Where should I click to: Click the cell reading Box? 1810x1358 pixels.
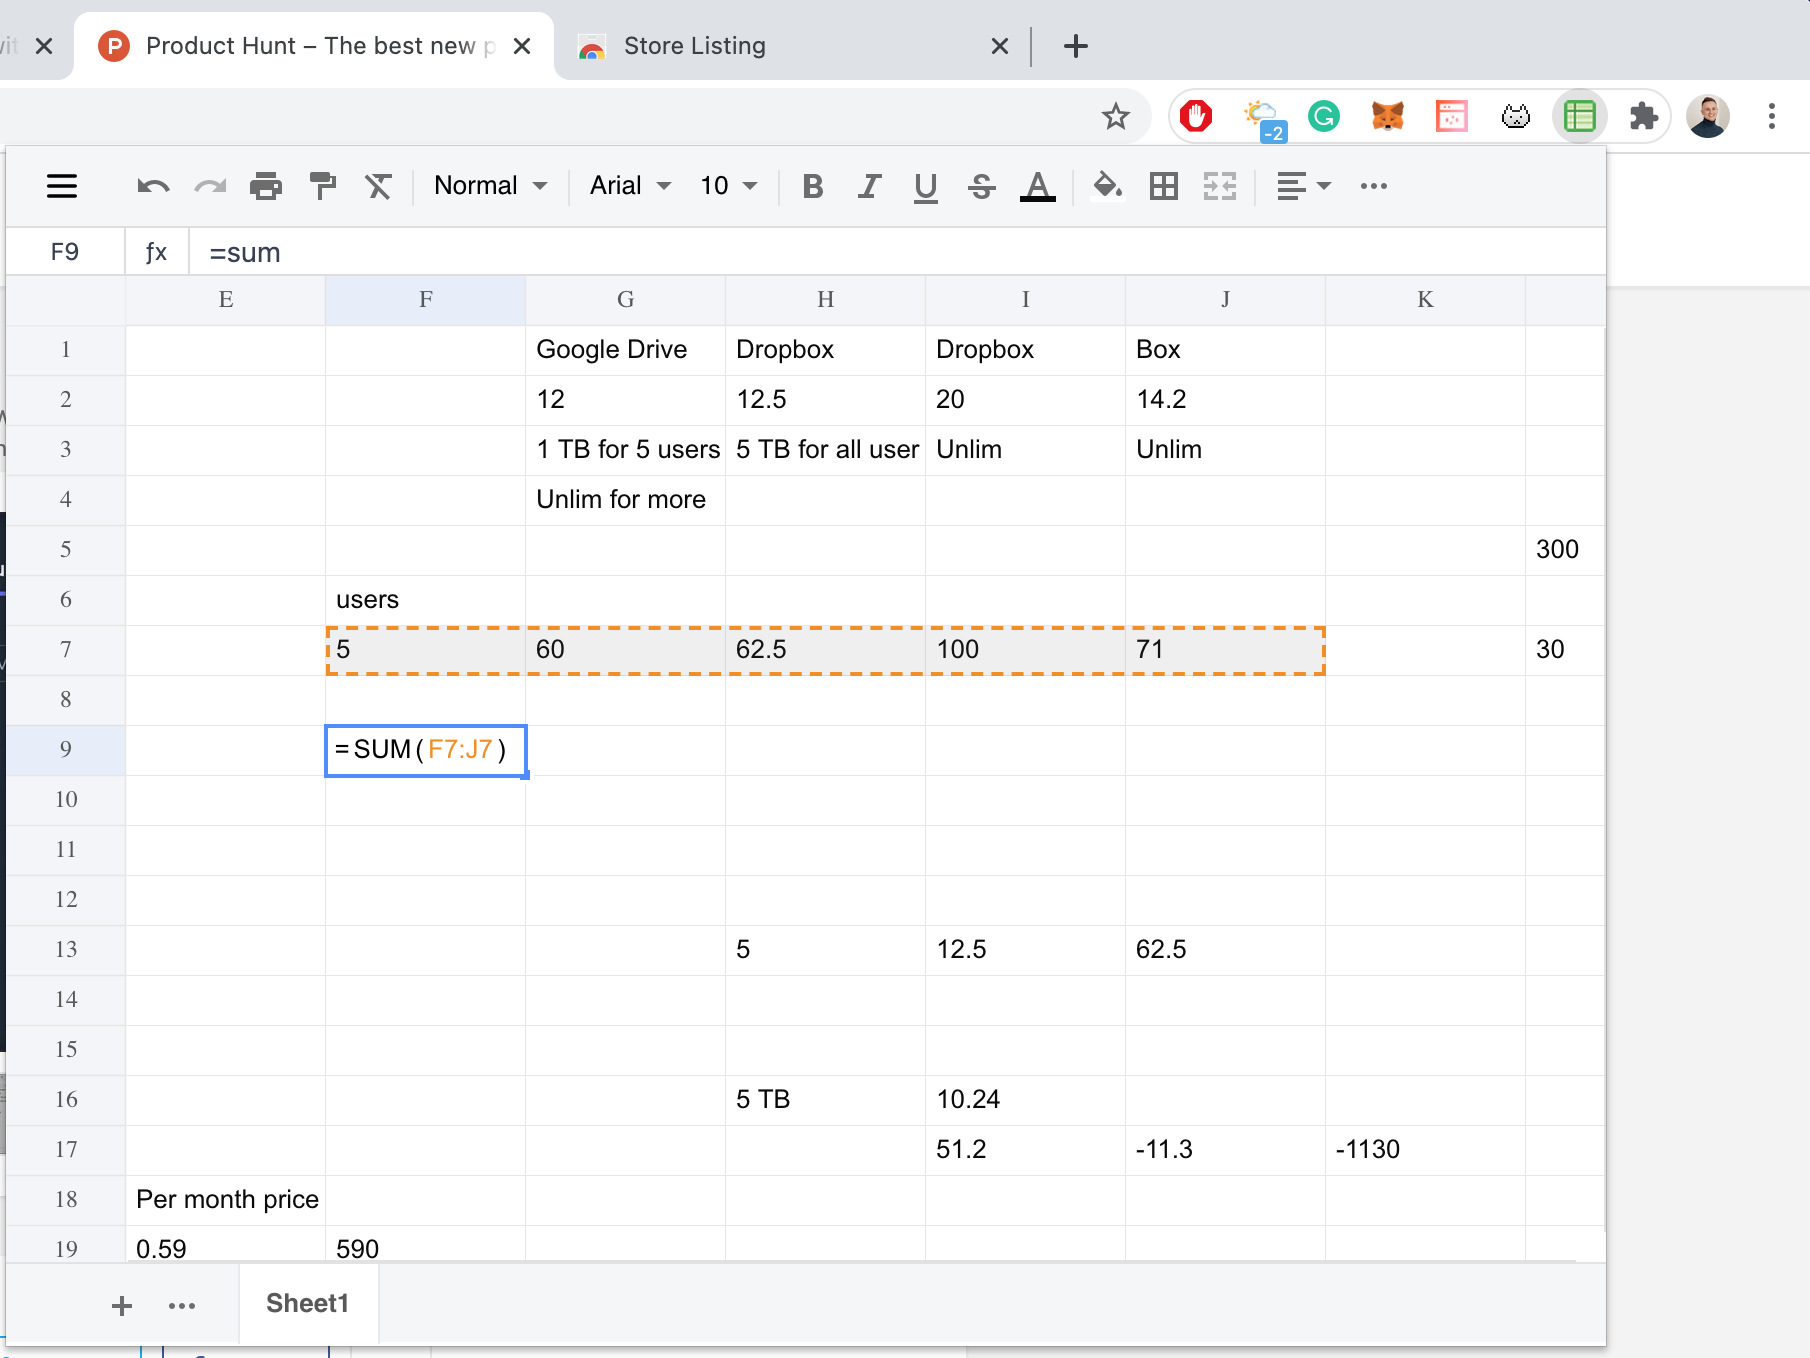[1226, 350]
